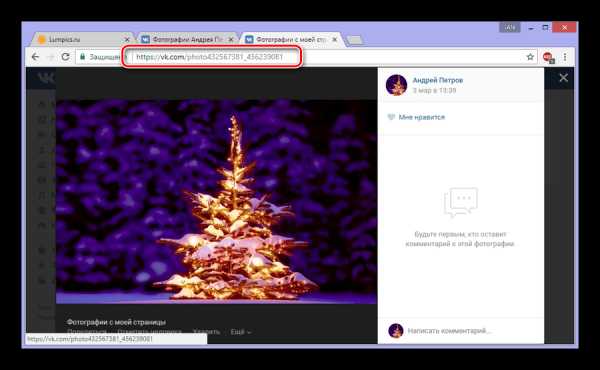
Task: Like the photo with heart Мне нравится
Action: point(416,117)
